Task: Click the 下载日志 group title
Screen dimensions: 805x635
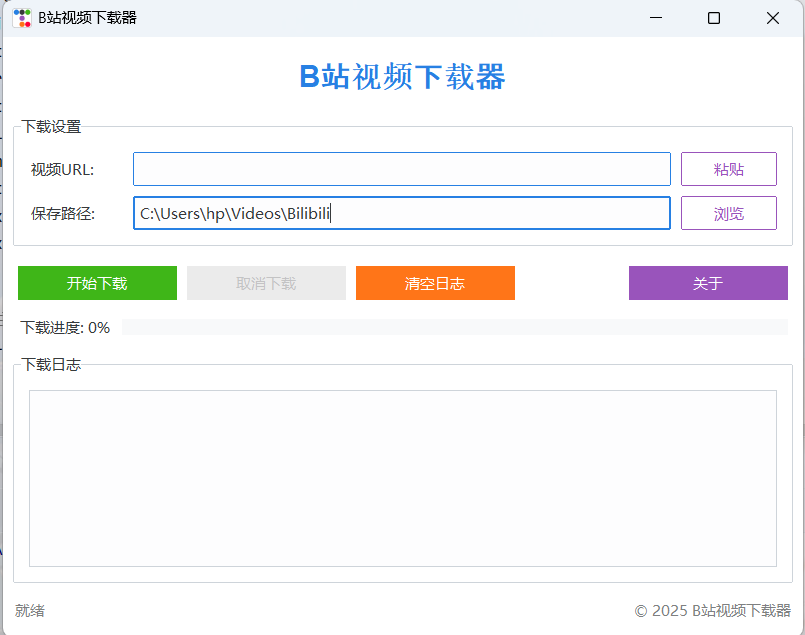Action: point(51,364)
